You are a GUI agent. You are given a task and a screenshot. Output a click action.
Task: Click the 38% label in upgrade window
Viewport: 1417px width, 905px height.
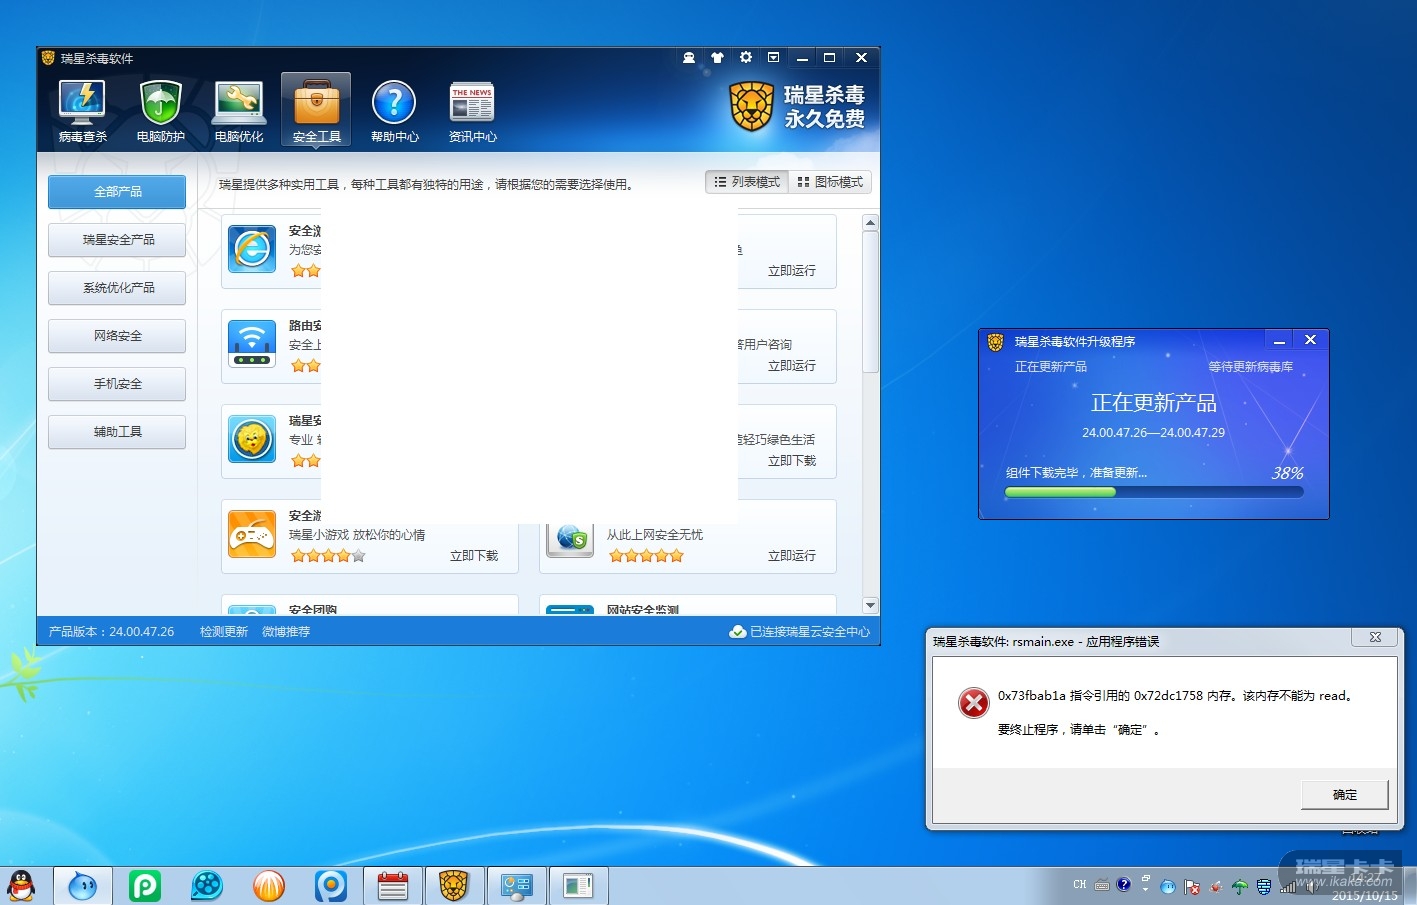point(1287,473)
